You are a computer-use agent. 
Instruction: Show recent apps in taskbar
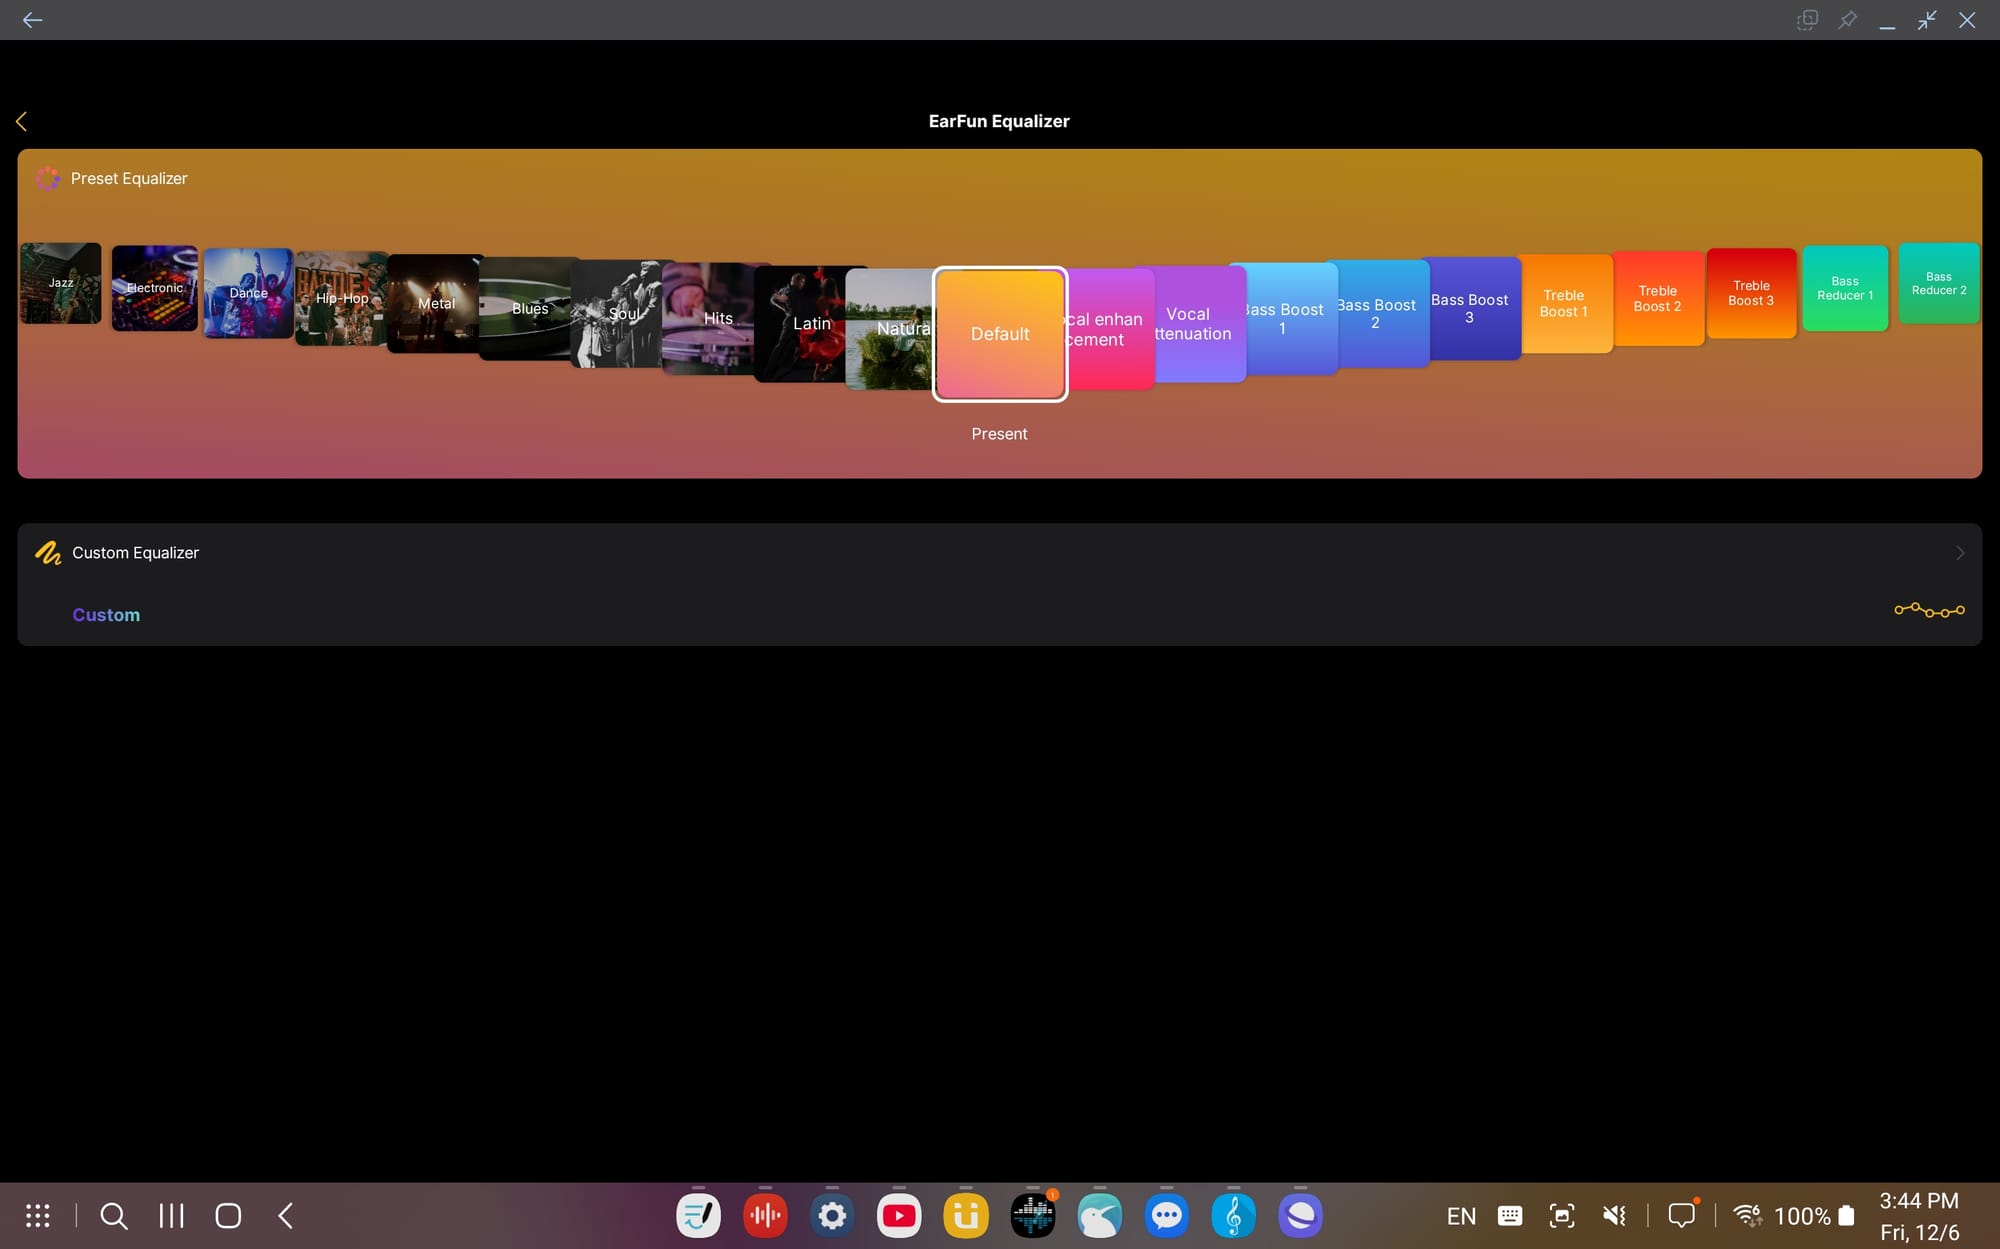coord(172,1216)
